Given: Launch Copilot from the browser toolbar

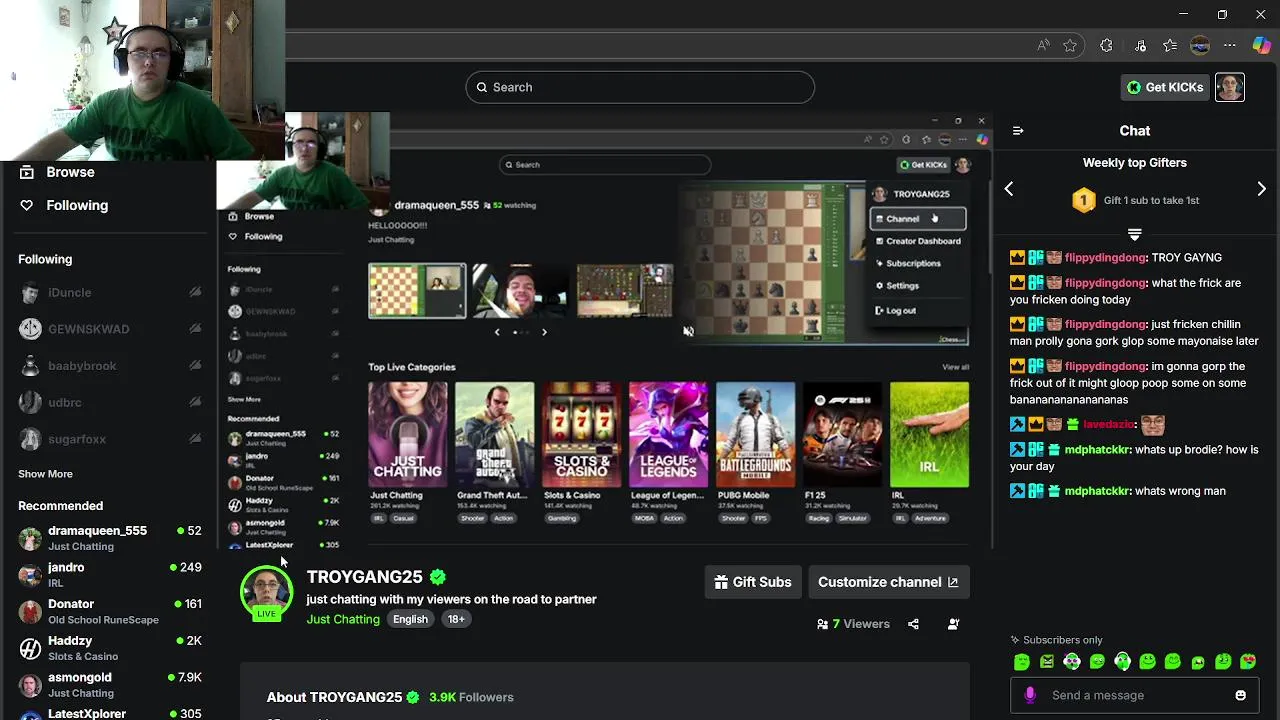Looking at the screenshot, I should coord(1261,45).
